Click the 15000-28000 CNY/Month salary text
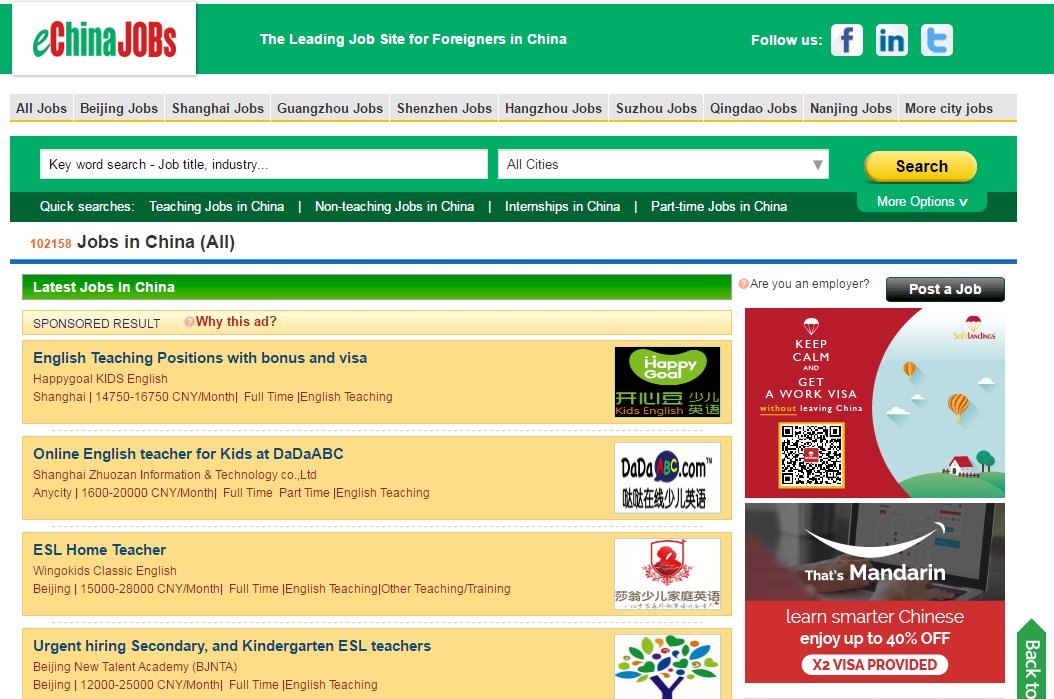This screenshot has height=699, width=1054. (150, 589)
